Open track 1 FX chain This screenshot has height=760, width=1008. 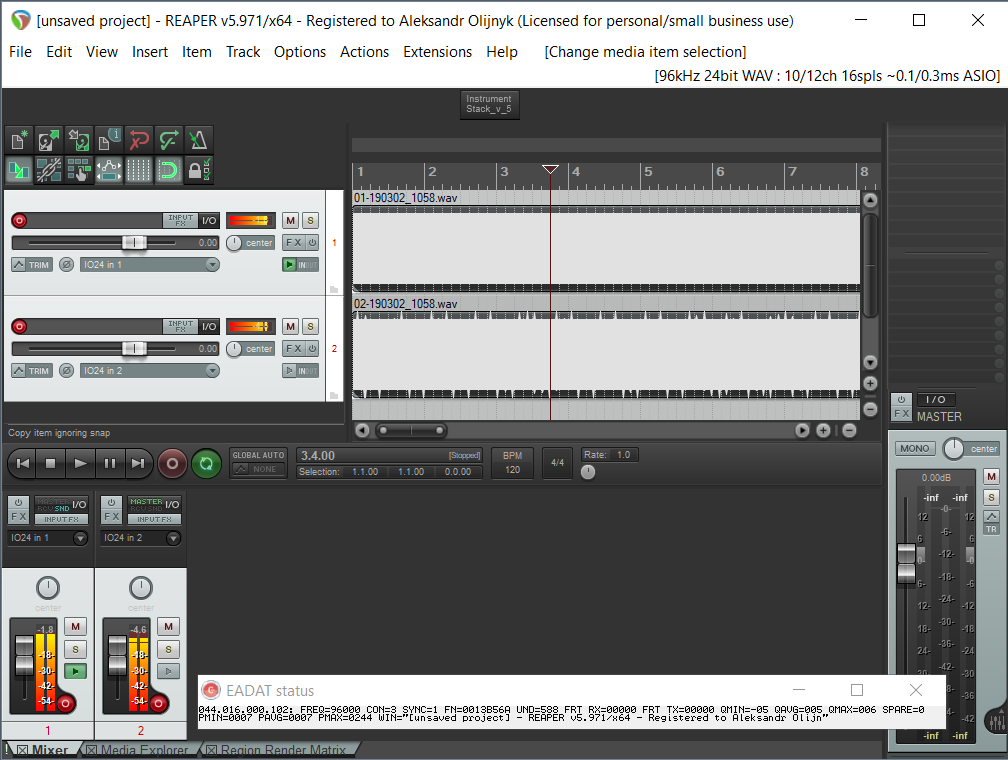click(x=294, y=242)
